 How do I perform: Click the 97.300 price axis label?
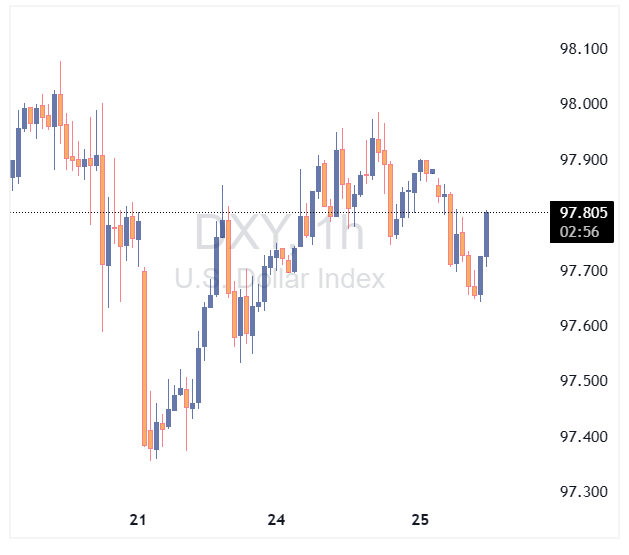coord(584,492)
